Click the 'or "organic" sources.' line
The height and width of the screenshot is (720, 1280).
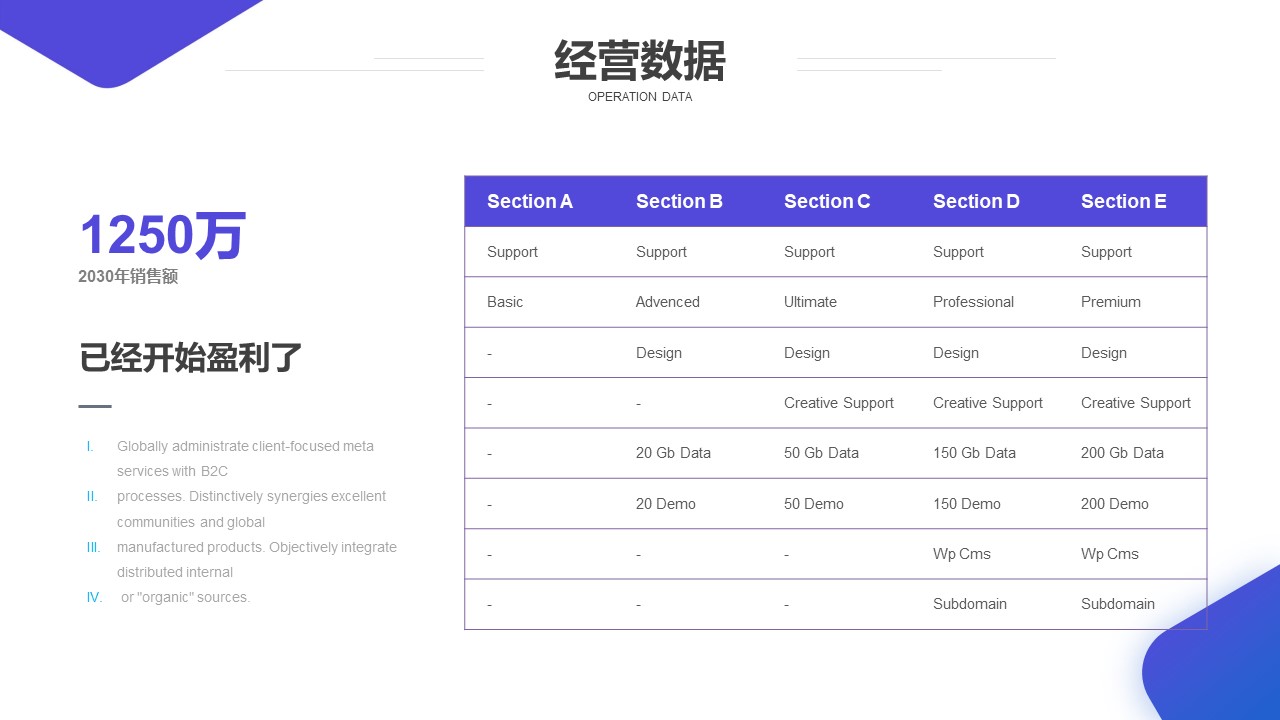coord(186,598)
